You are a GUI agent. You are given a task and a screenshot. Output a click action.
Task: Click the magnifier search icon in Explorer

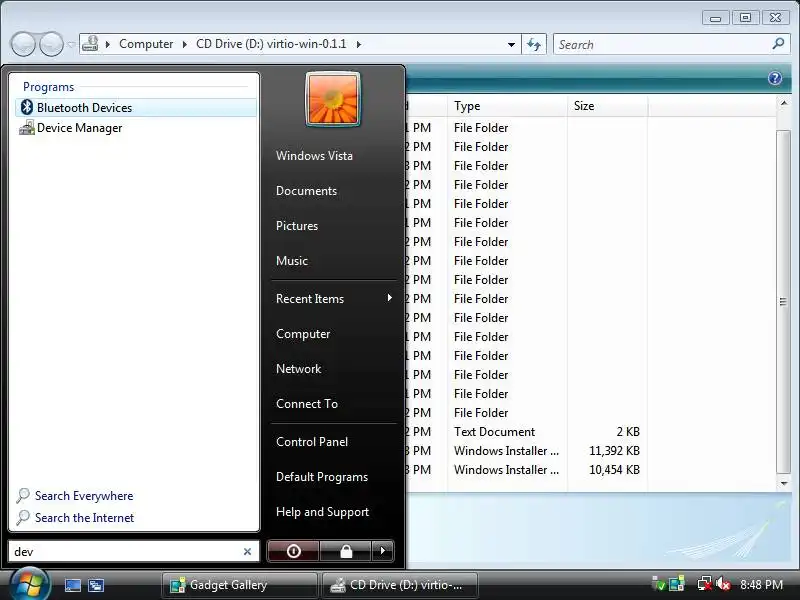pyautogui.click(x=778, y=44)
